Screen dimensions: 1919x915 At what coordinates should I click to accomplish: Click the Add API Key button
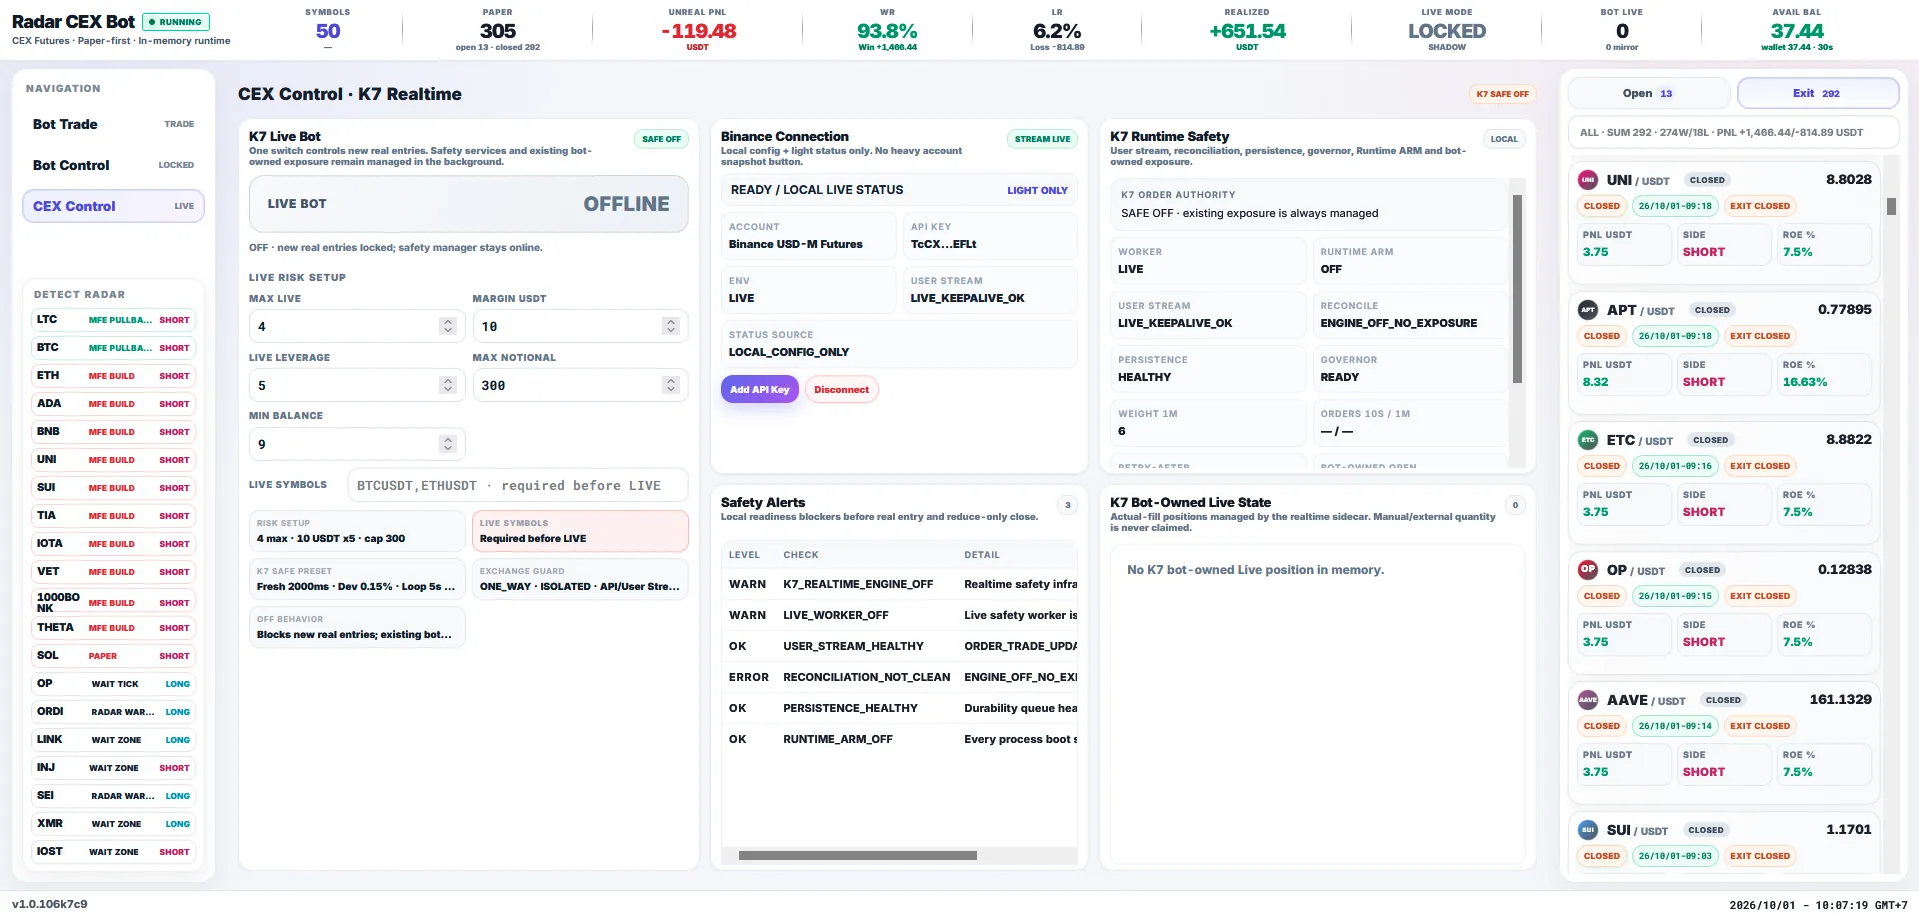759,389
